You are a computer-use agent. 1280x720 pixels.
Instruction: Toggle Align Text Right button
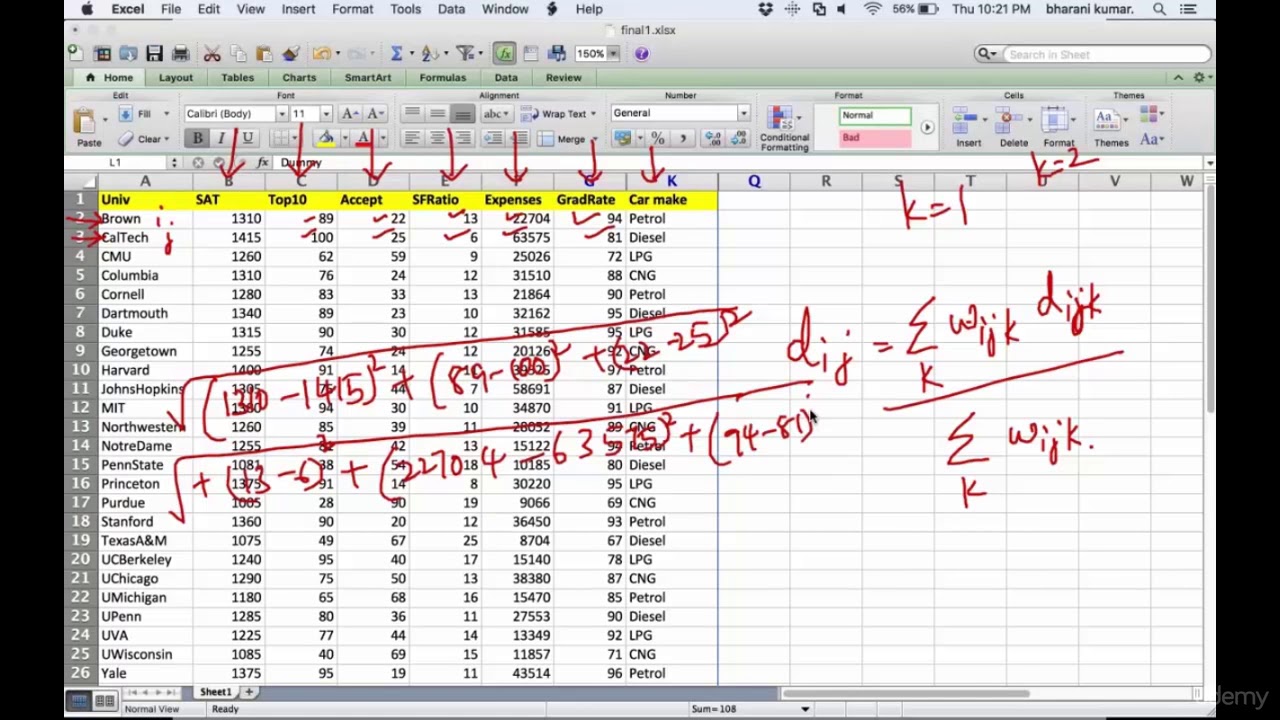coord(461,139)
